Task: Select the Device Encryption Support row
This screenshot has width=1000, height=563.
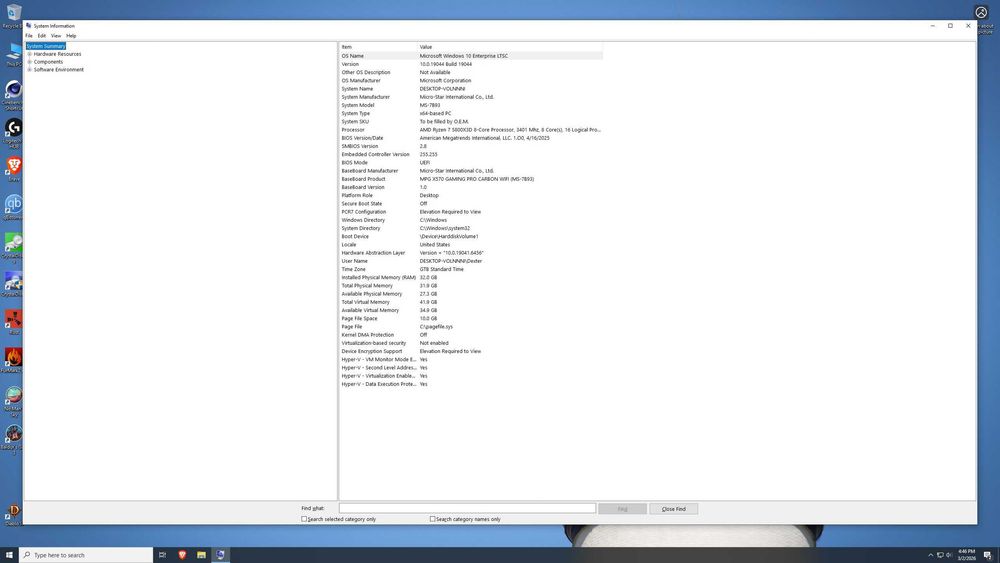Action: pos(471,351)
